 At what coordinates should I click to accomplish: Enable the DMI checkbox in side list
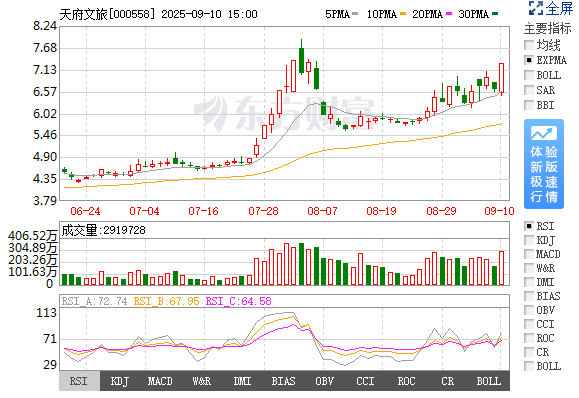tap(529, 282)
